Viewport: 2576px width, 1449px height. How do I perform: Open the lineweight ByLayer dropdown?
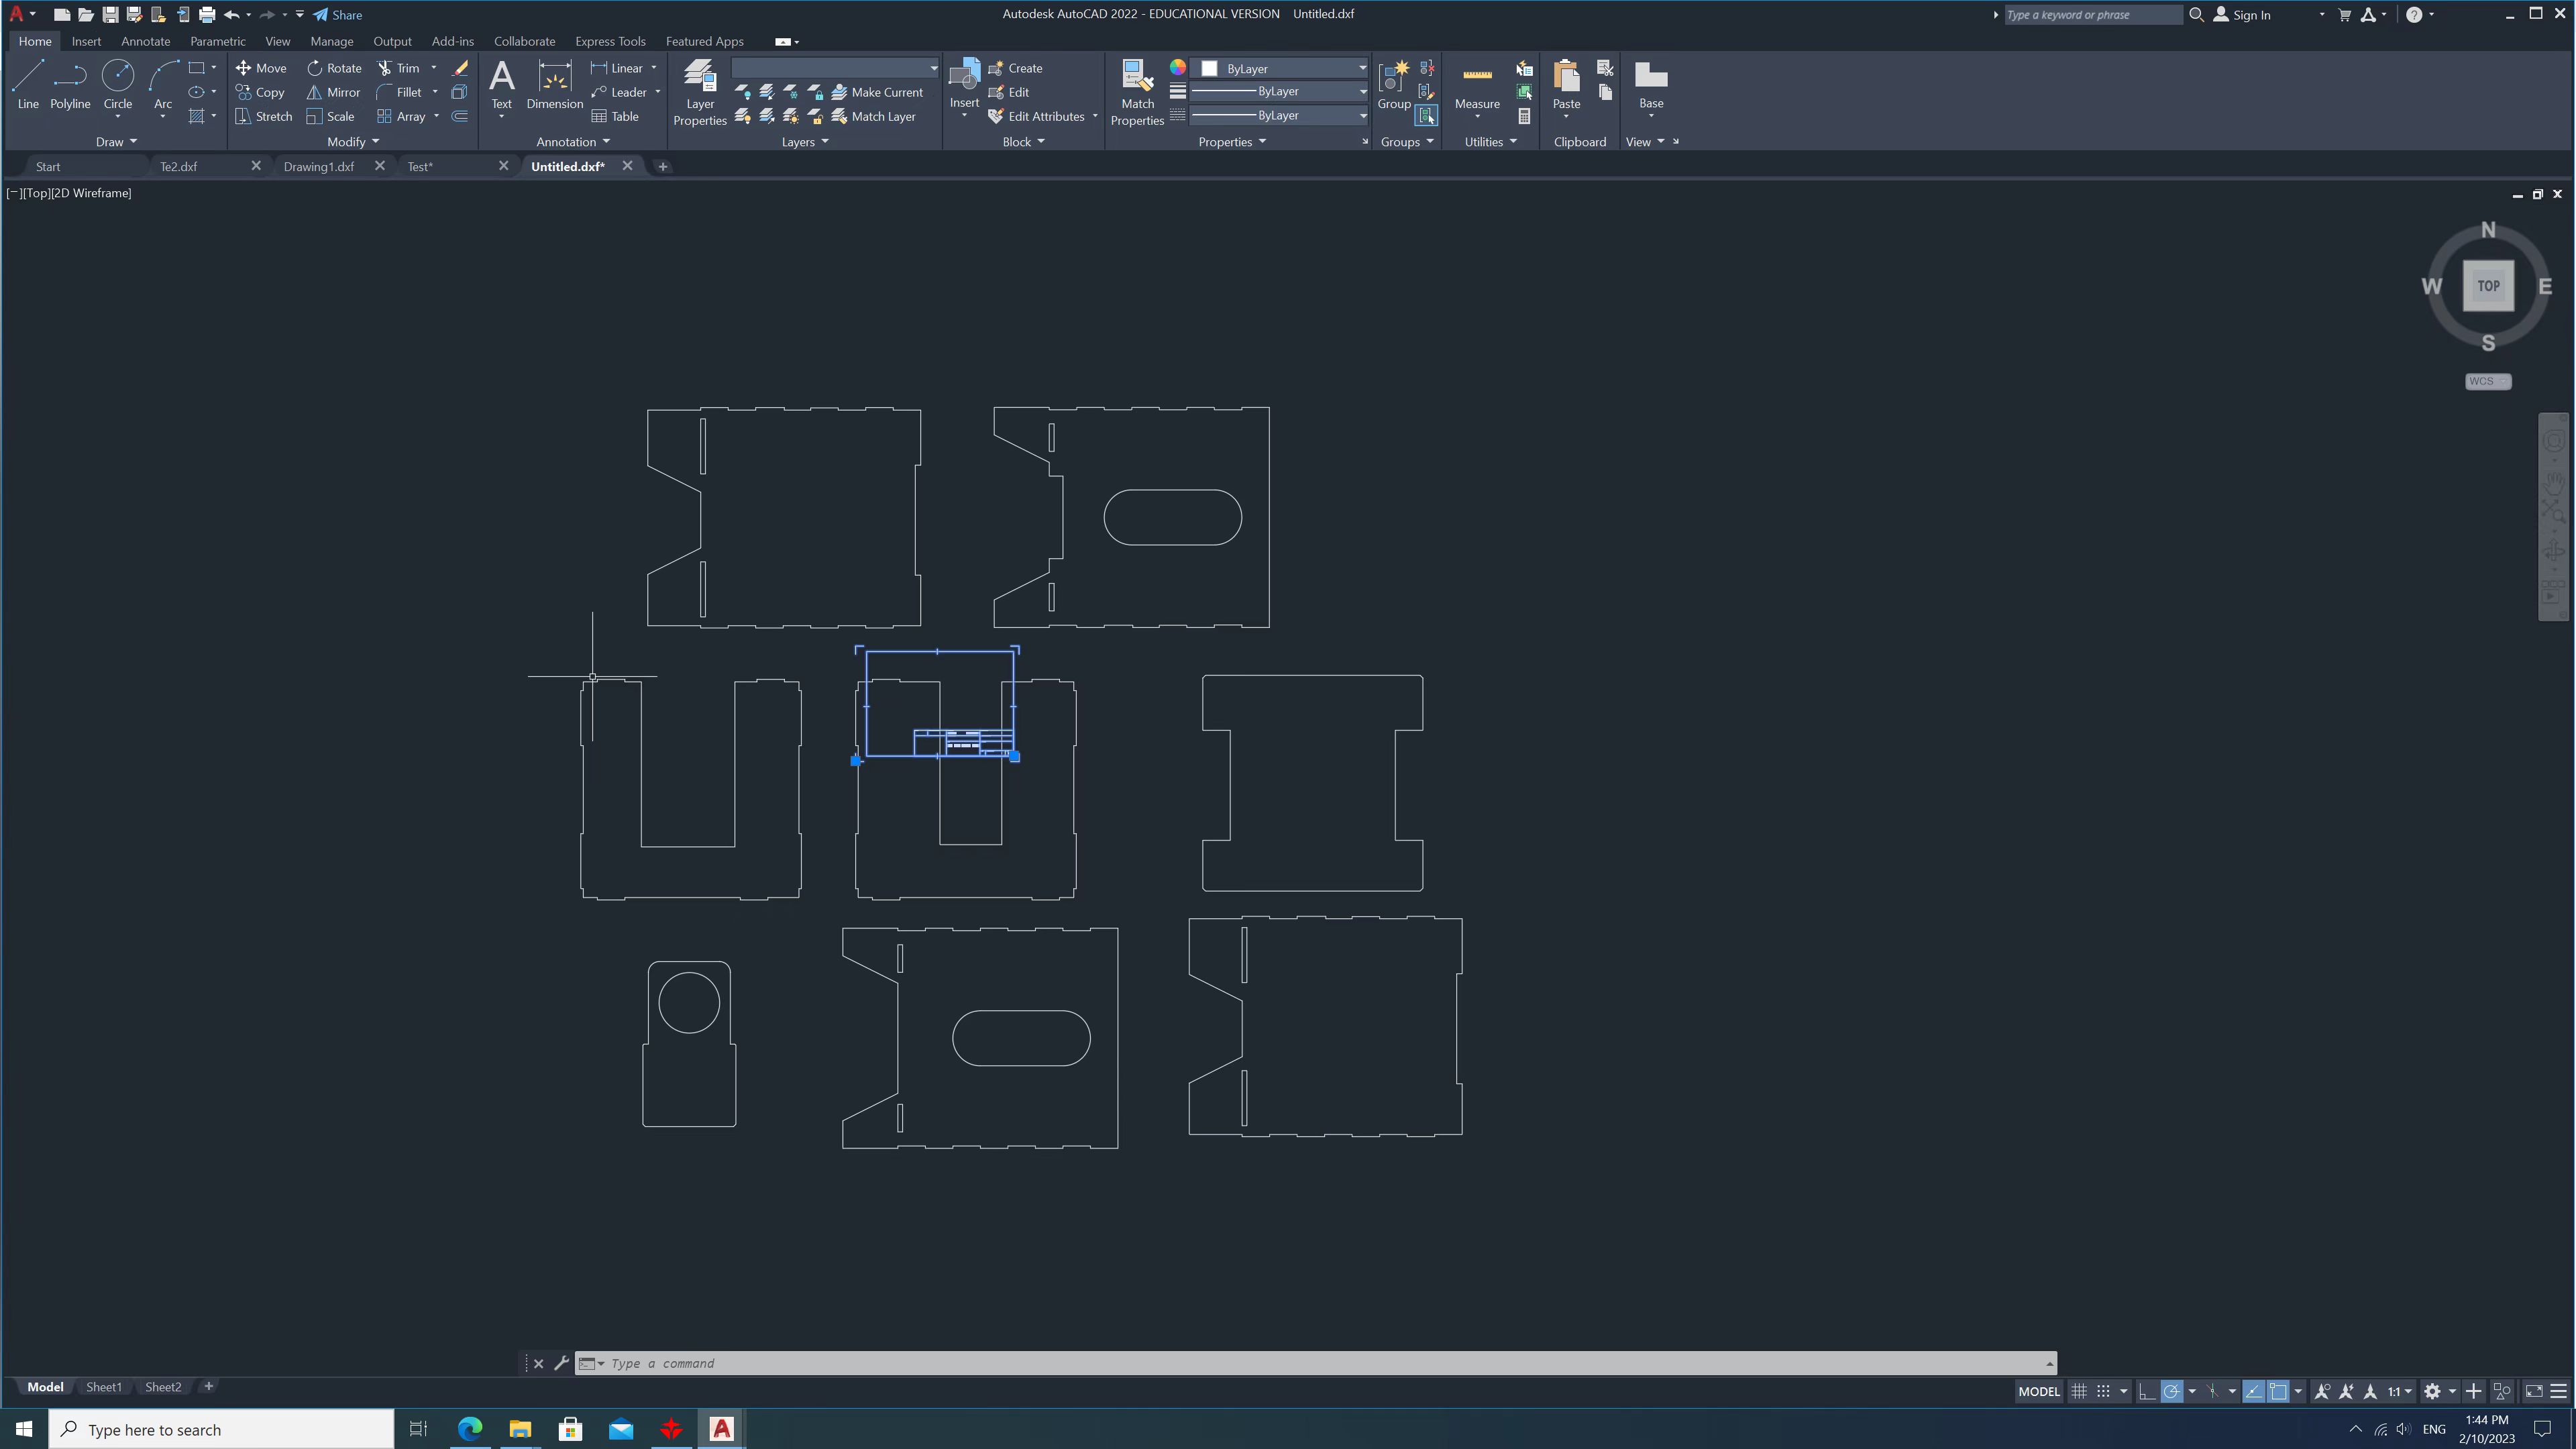coord(1279,91)
